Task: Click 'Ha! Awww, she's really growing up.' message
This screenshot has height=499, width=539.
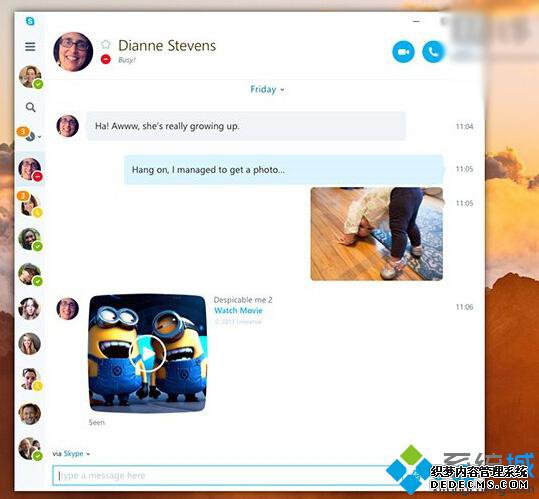Action: click(246, 126)
